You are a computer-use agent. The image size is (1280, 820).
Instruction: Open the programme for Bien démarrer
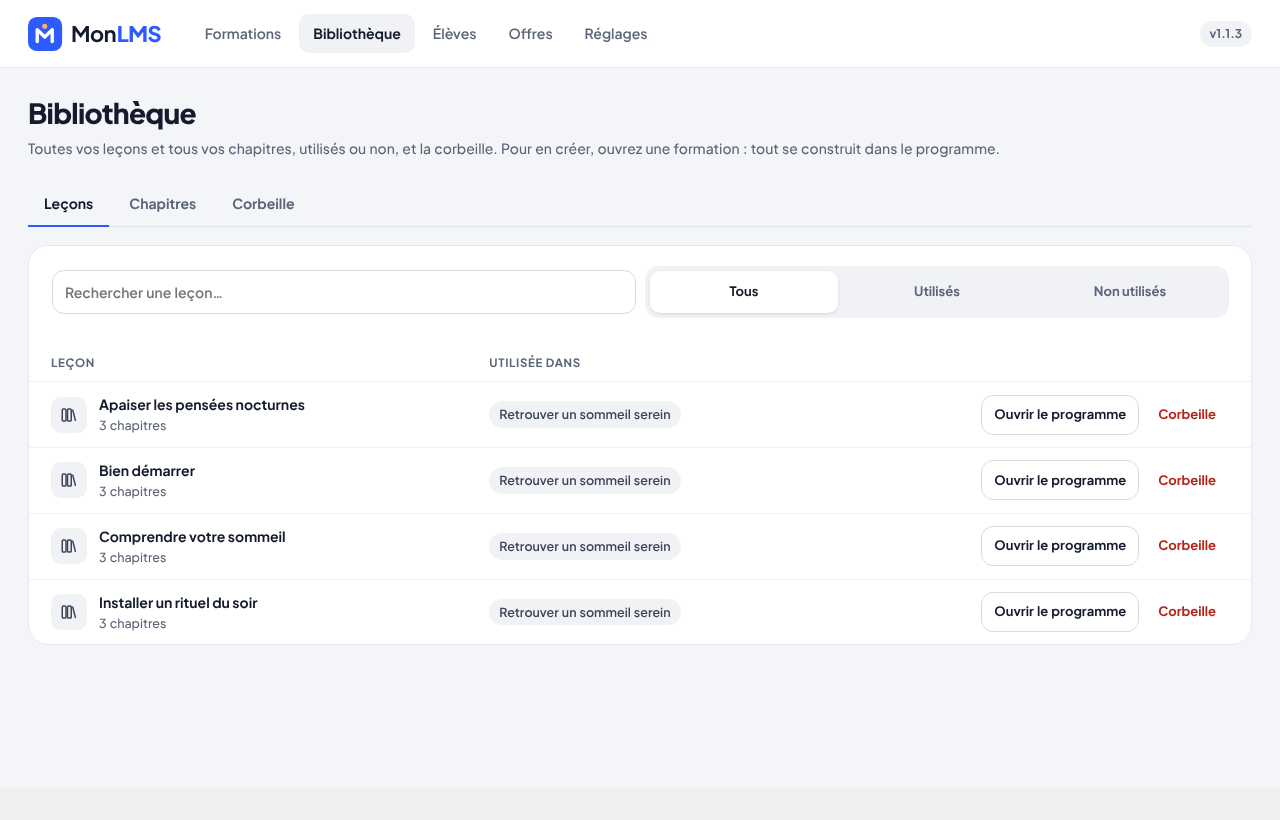coord(1060,480)
